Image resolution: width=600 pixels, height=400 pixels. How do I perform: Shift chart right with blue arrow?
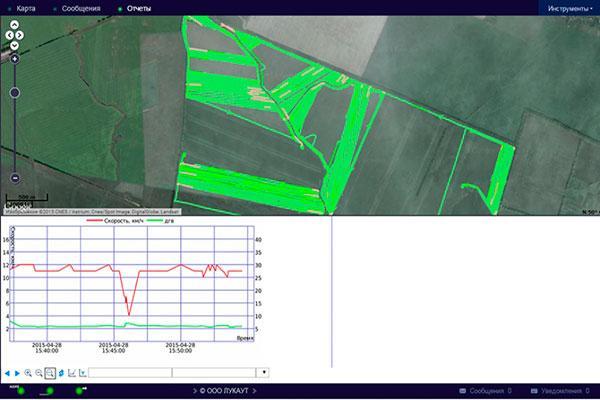(17, 373)
